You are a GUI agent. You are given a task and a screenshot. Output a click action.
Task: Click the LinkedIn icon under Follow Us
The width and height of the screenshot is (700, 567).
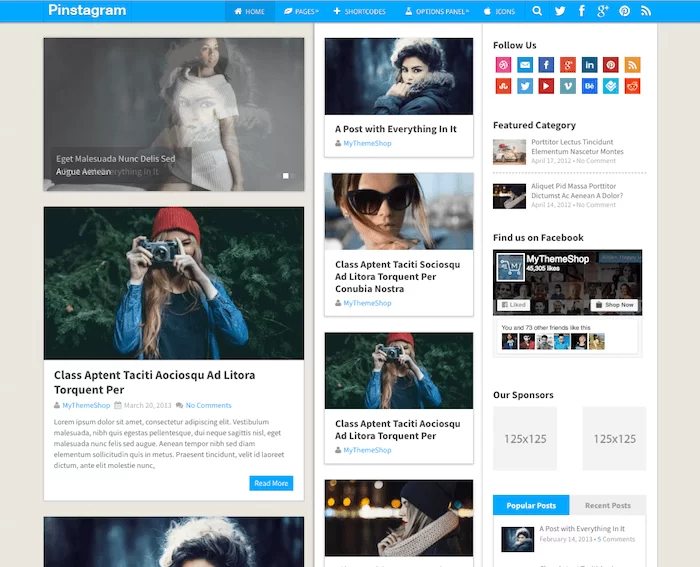589,65
